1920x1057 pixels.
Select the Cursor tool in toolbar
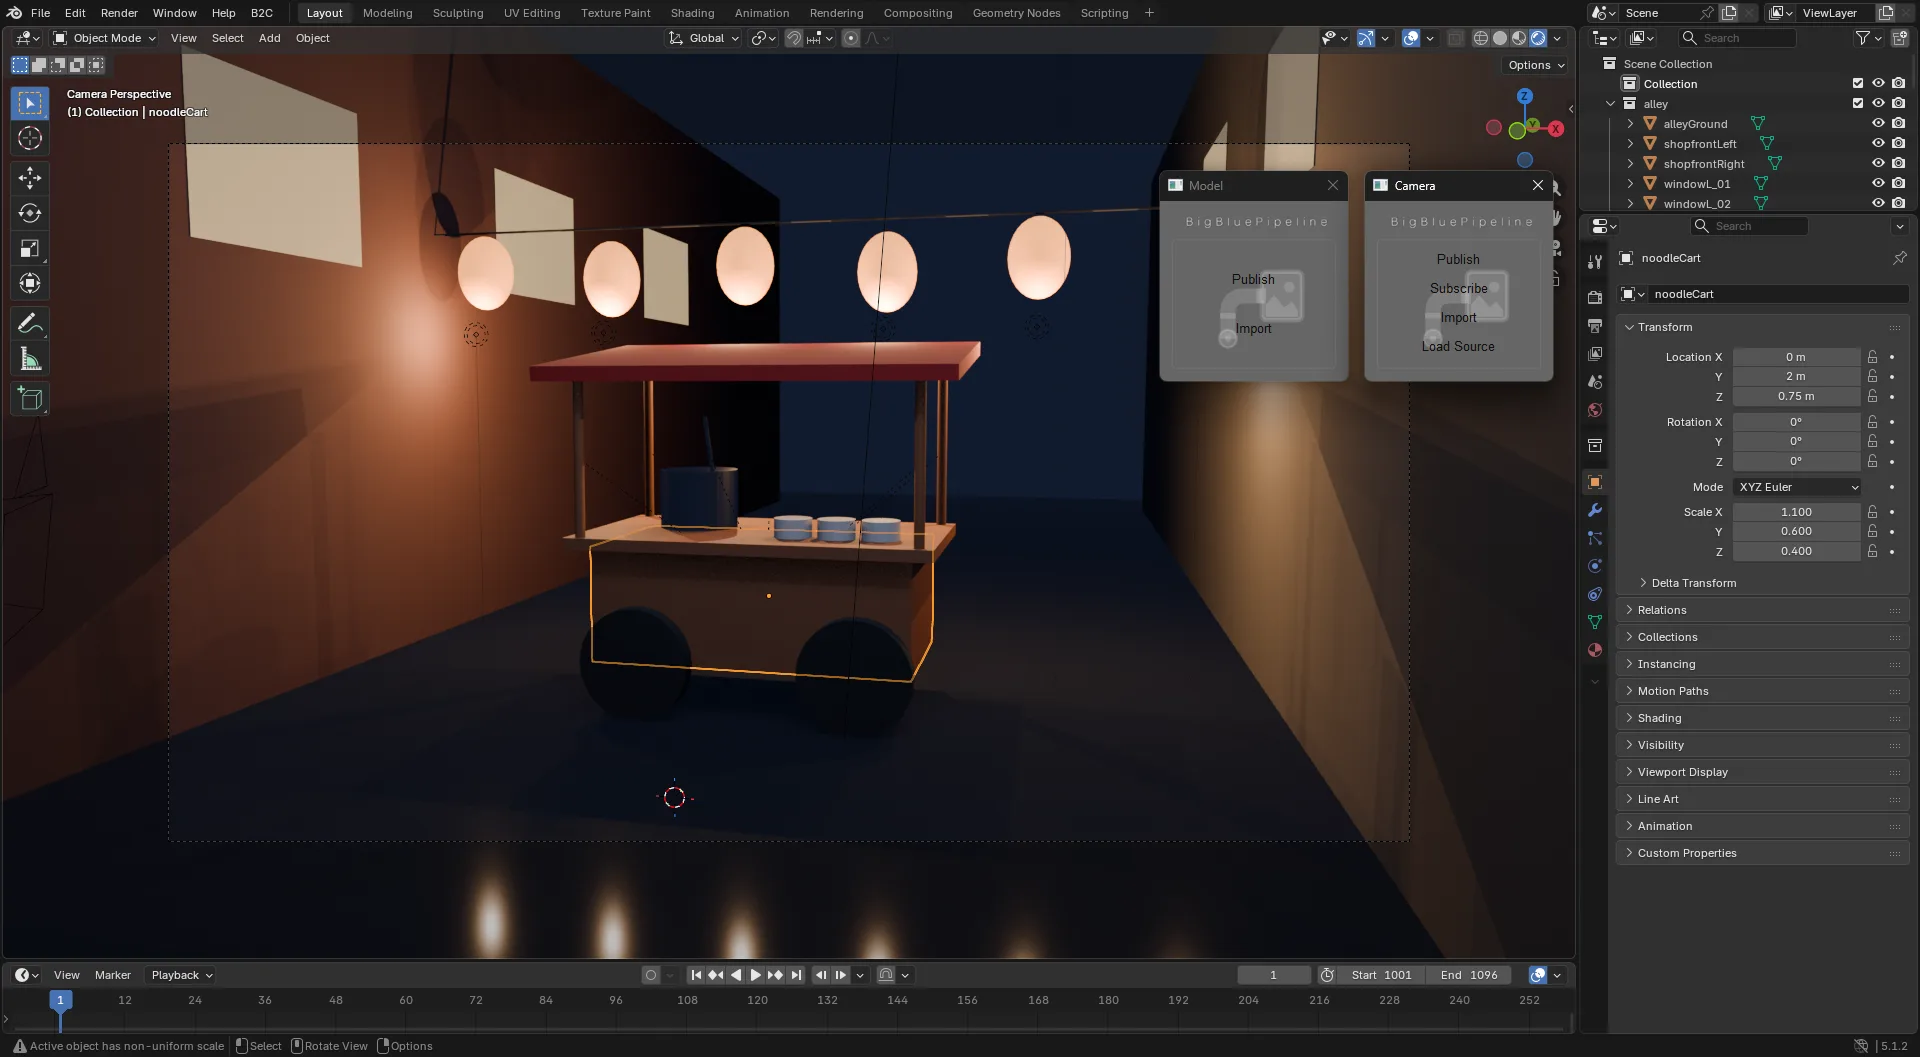pyautogui.click(x=30, y=138)
